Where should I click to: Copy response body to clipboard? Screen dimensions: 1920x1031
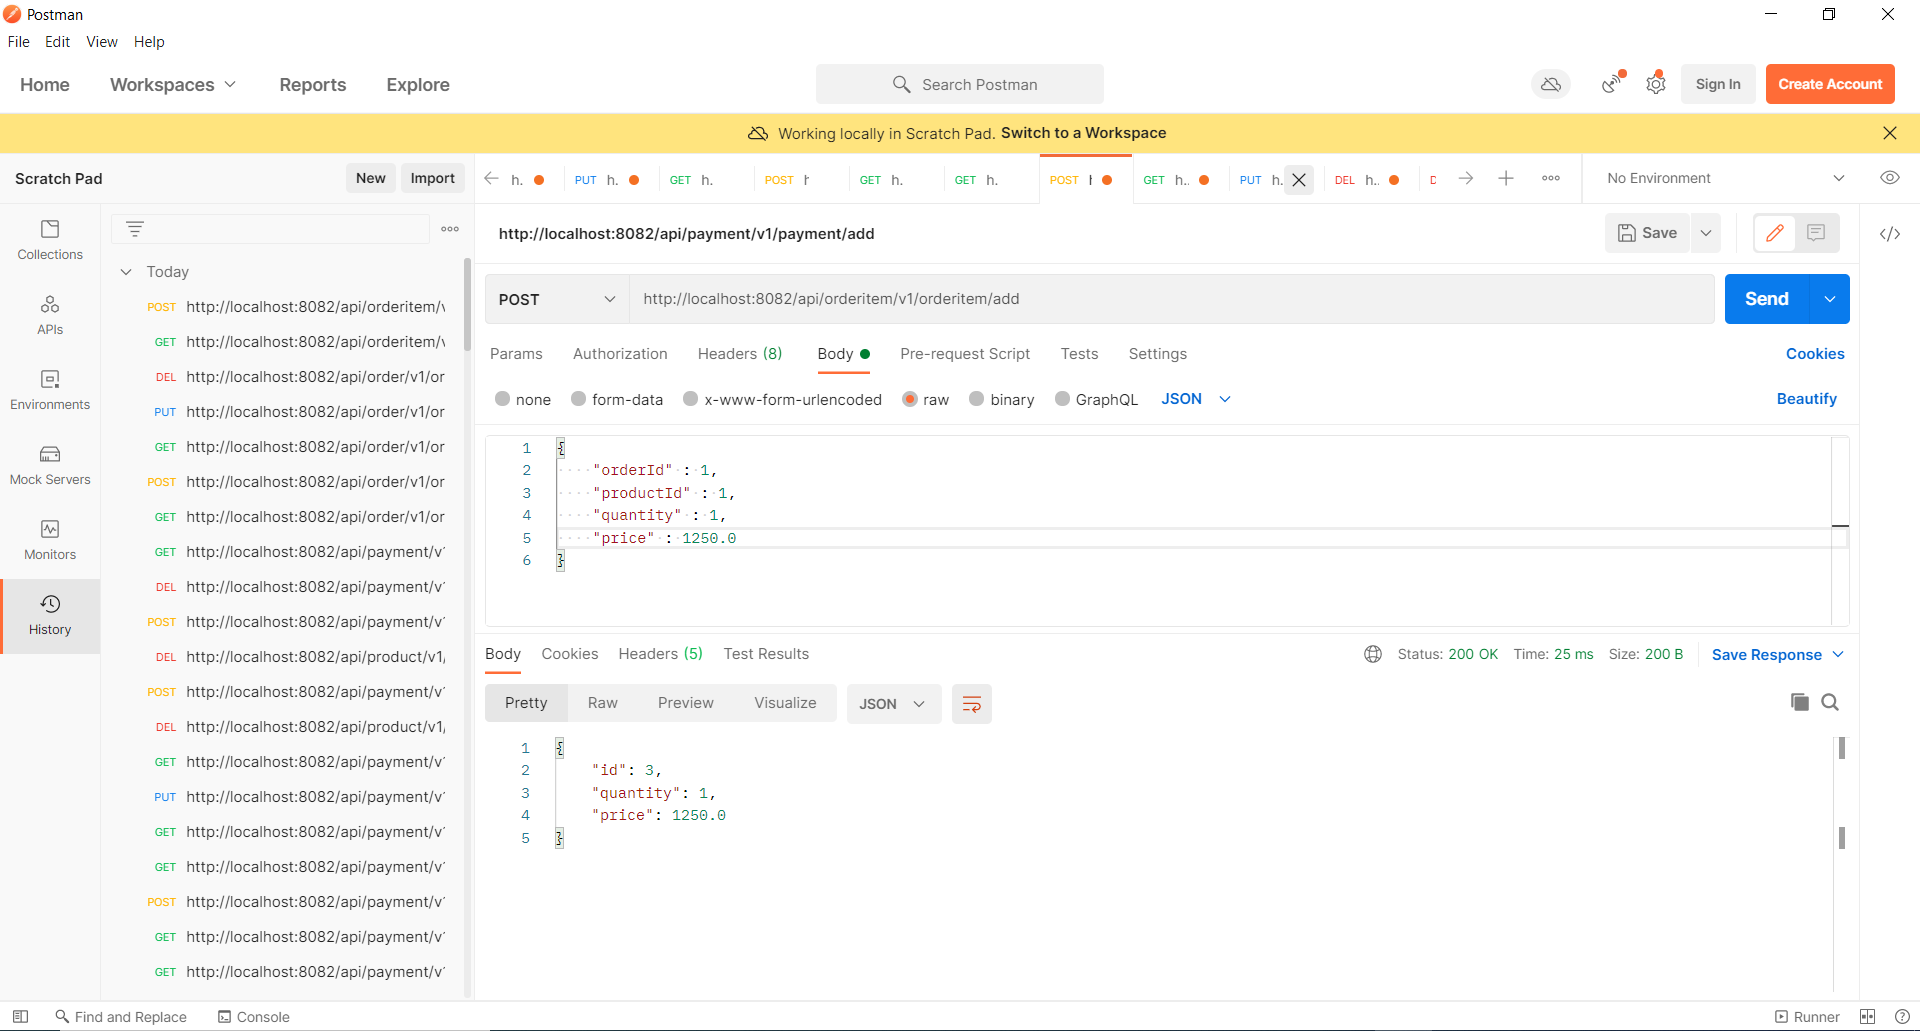1799,702
